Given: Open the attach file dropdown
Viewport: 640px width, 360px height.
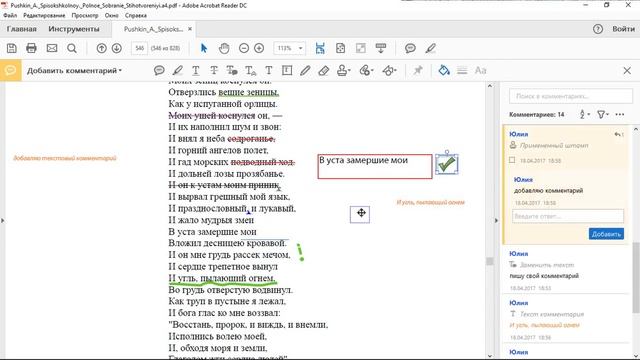Looking at the screenshot, I should click(x=367, y=71).
